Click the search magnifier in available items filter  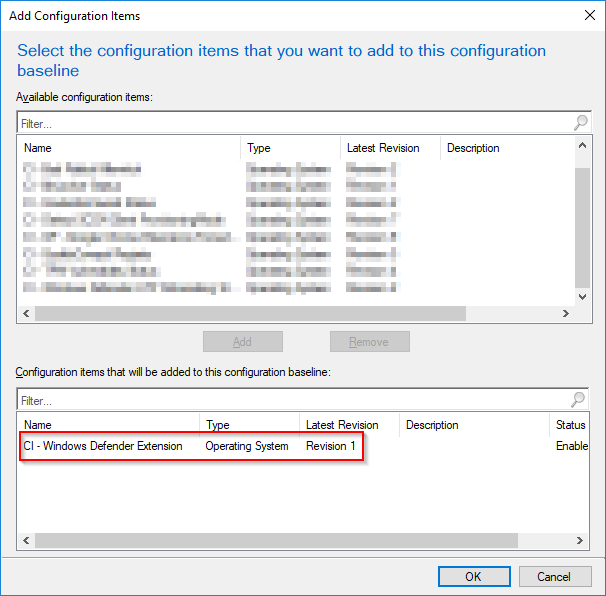tap(580, 123)
